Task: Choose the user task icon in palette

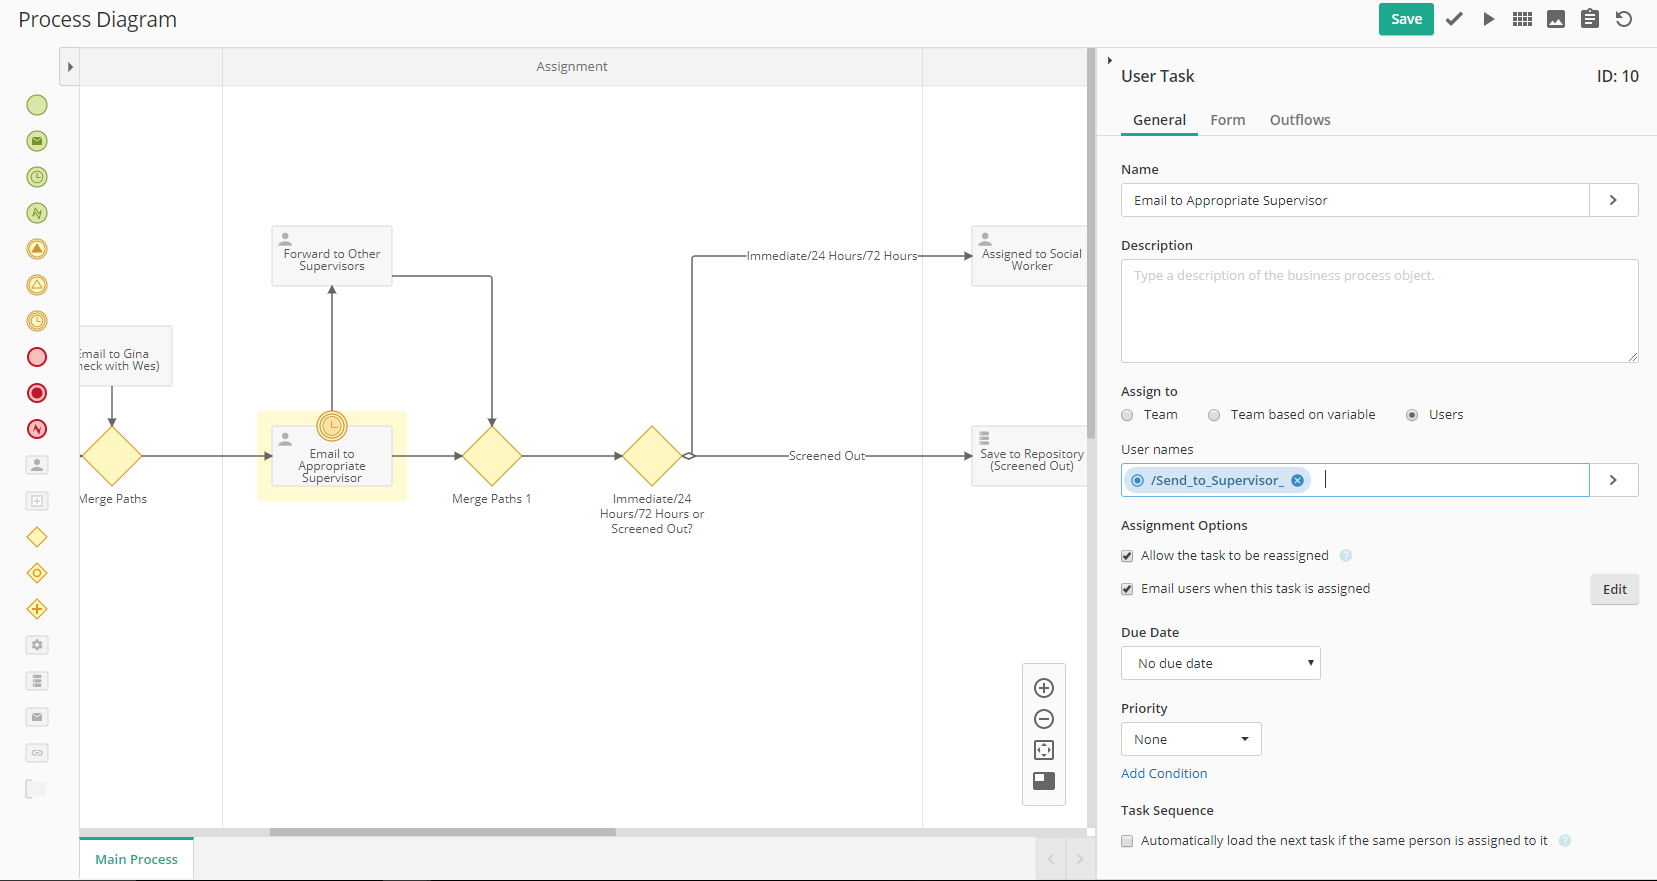Action: (37, 465)
